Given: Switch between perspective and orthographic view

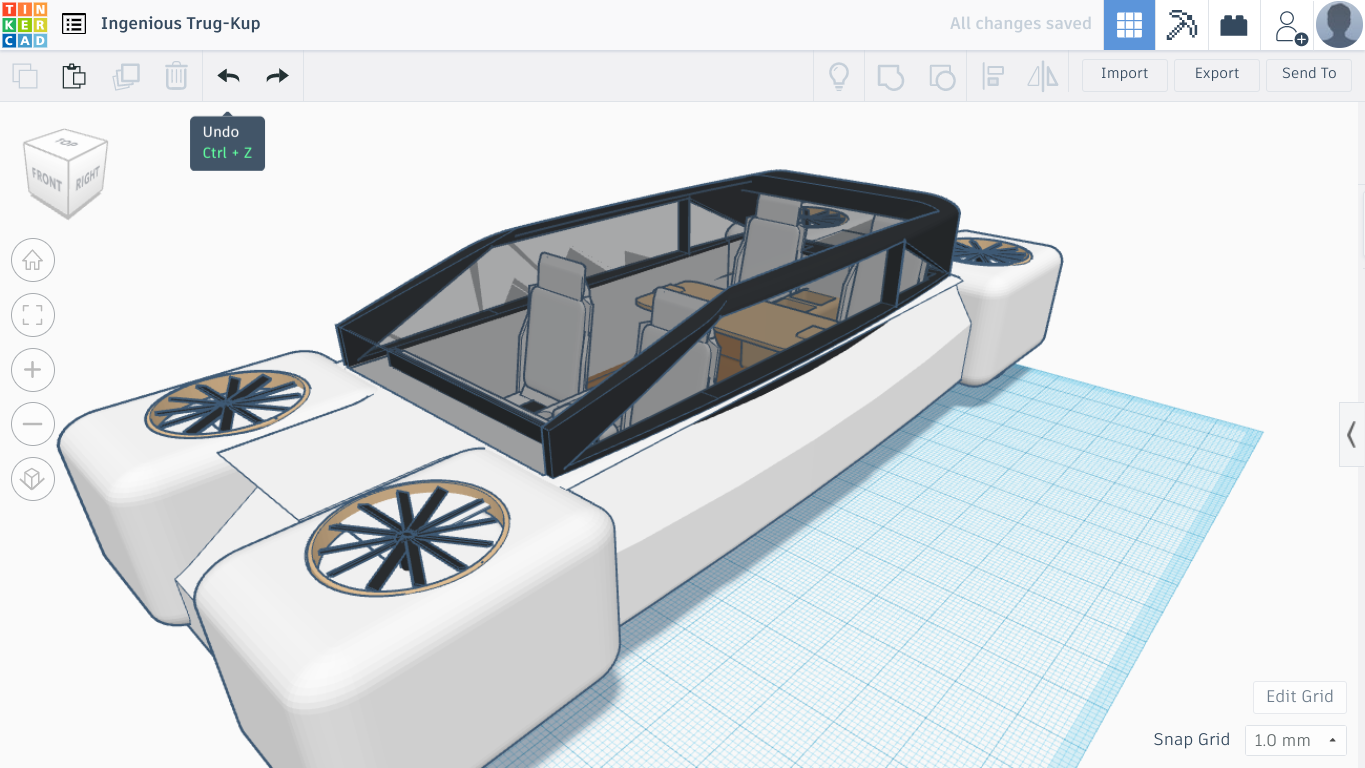Looking at the screenshot, I should (33, 479).
